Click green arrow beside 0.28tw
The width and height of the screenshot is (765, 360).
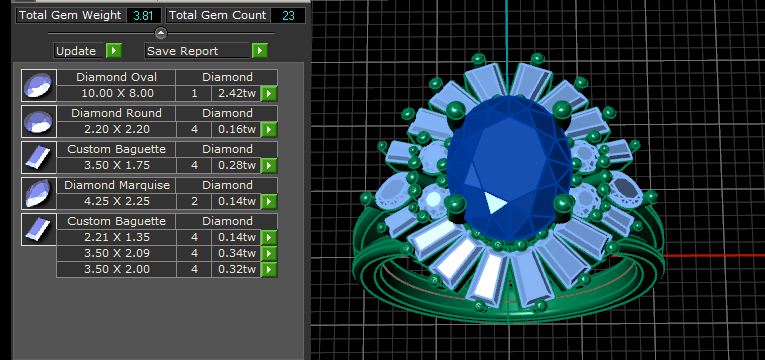[x=269, y=166]
